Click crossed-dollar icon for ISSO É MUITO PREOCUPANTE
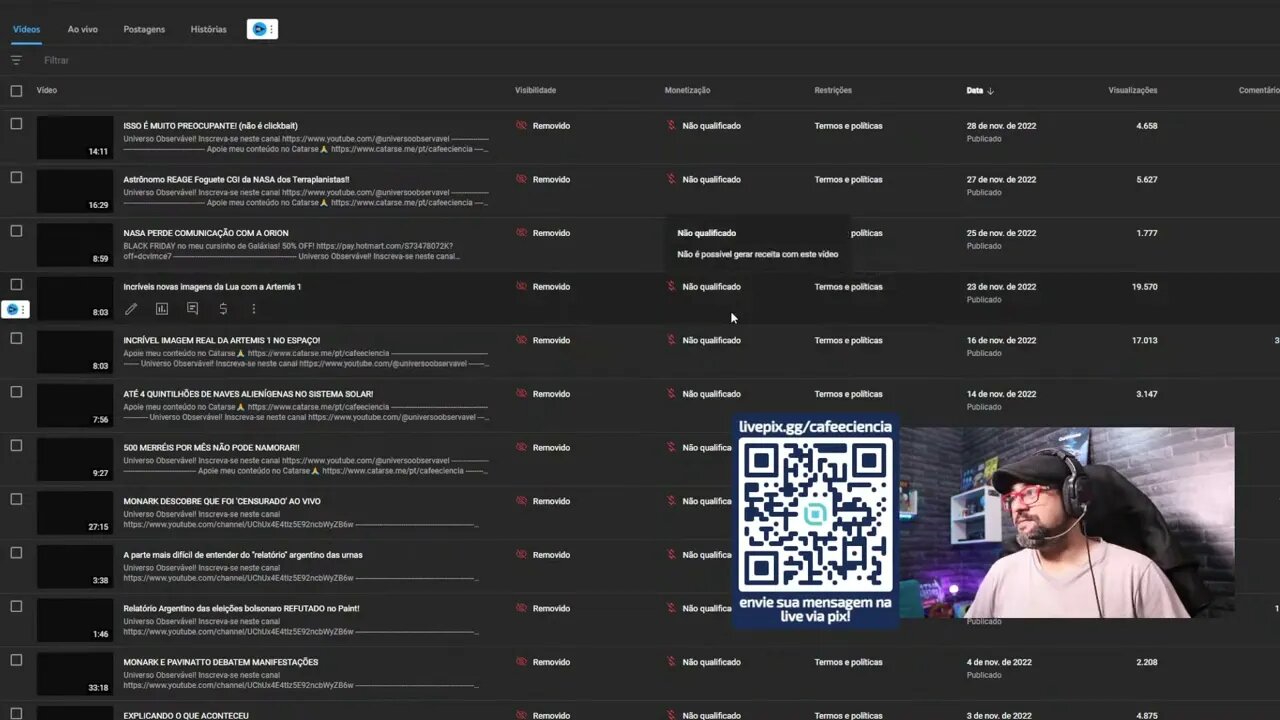The height and width of the screenshot is (720, 1280). click(x=672, y=126)
